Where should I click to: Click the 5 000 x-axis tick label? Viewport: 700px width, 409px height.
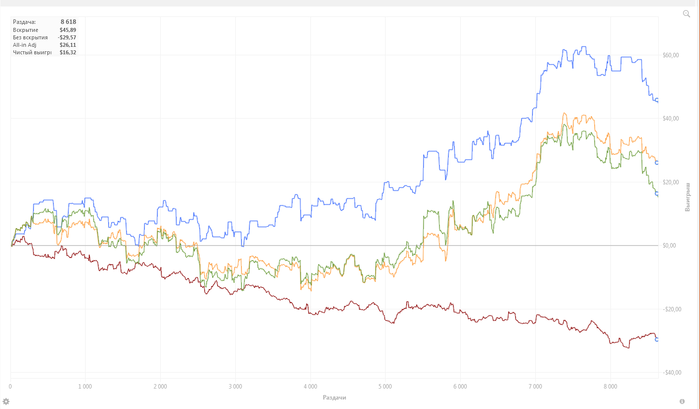coord(385,386)
